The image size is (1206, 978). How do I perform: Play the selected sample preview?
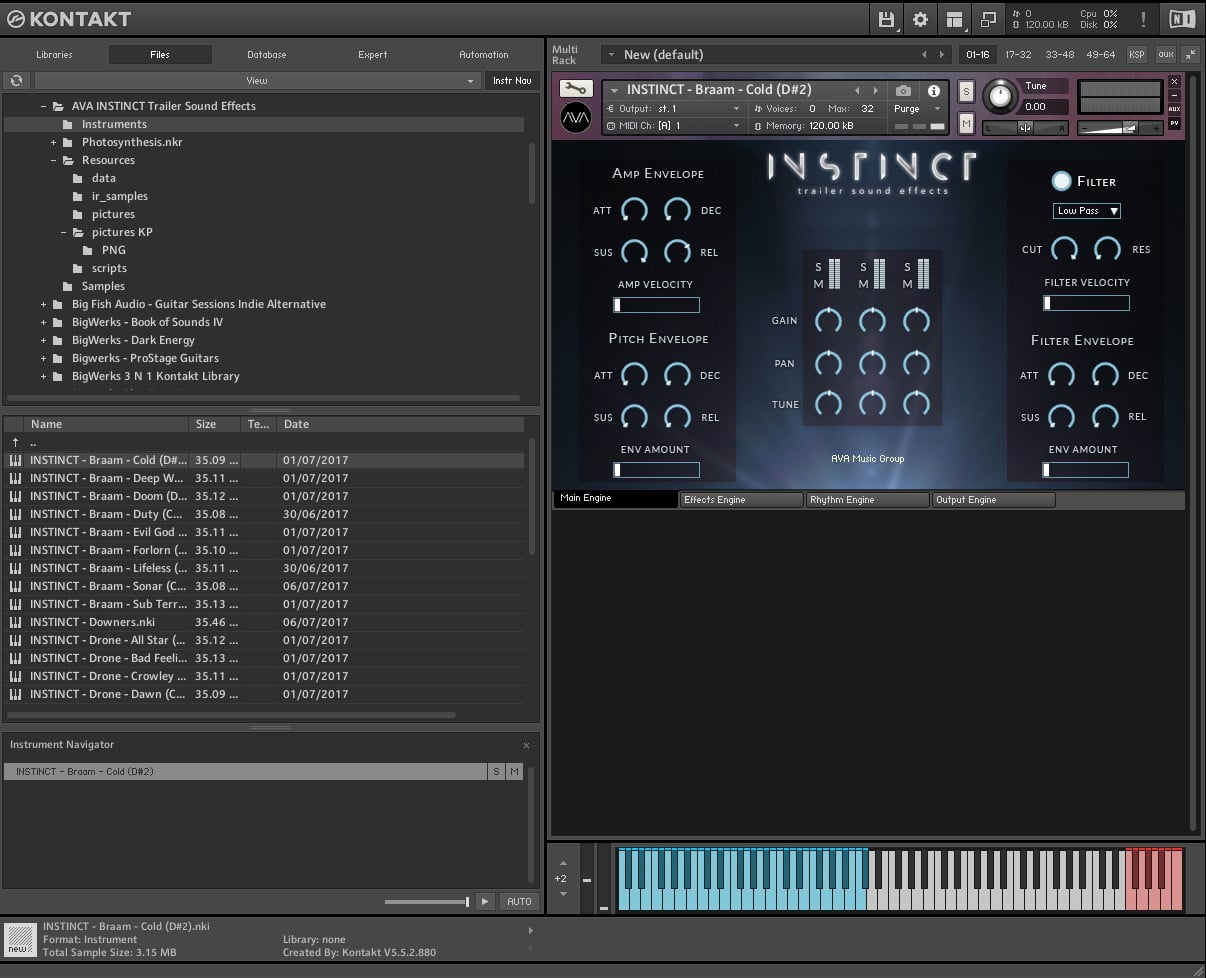pos(485,901)
